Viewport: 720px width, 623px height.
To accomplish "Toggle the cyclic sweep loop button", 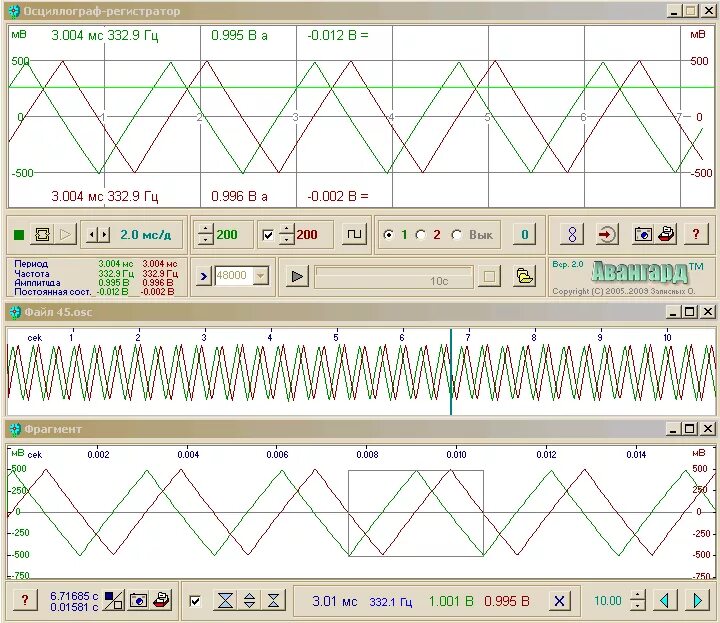I will (42, 235).
